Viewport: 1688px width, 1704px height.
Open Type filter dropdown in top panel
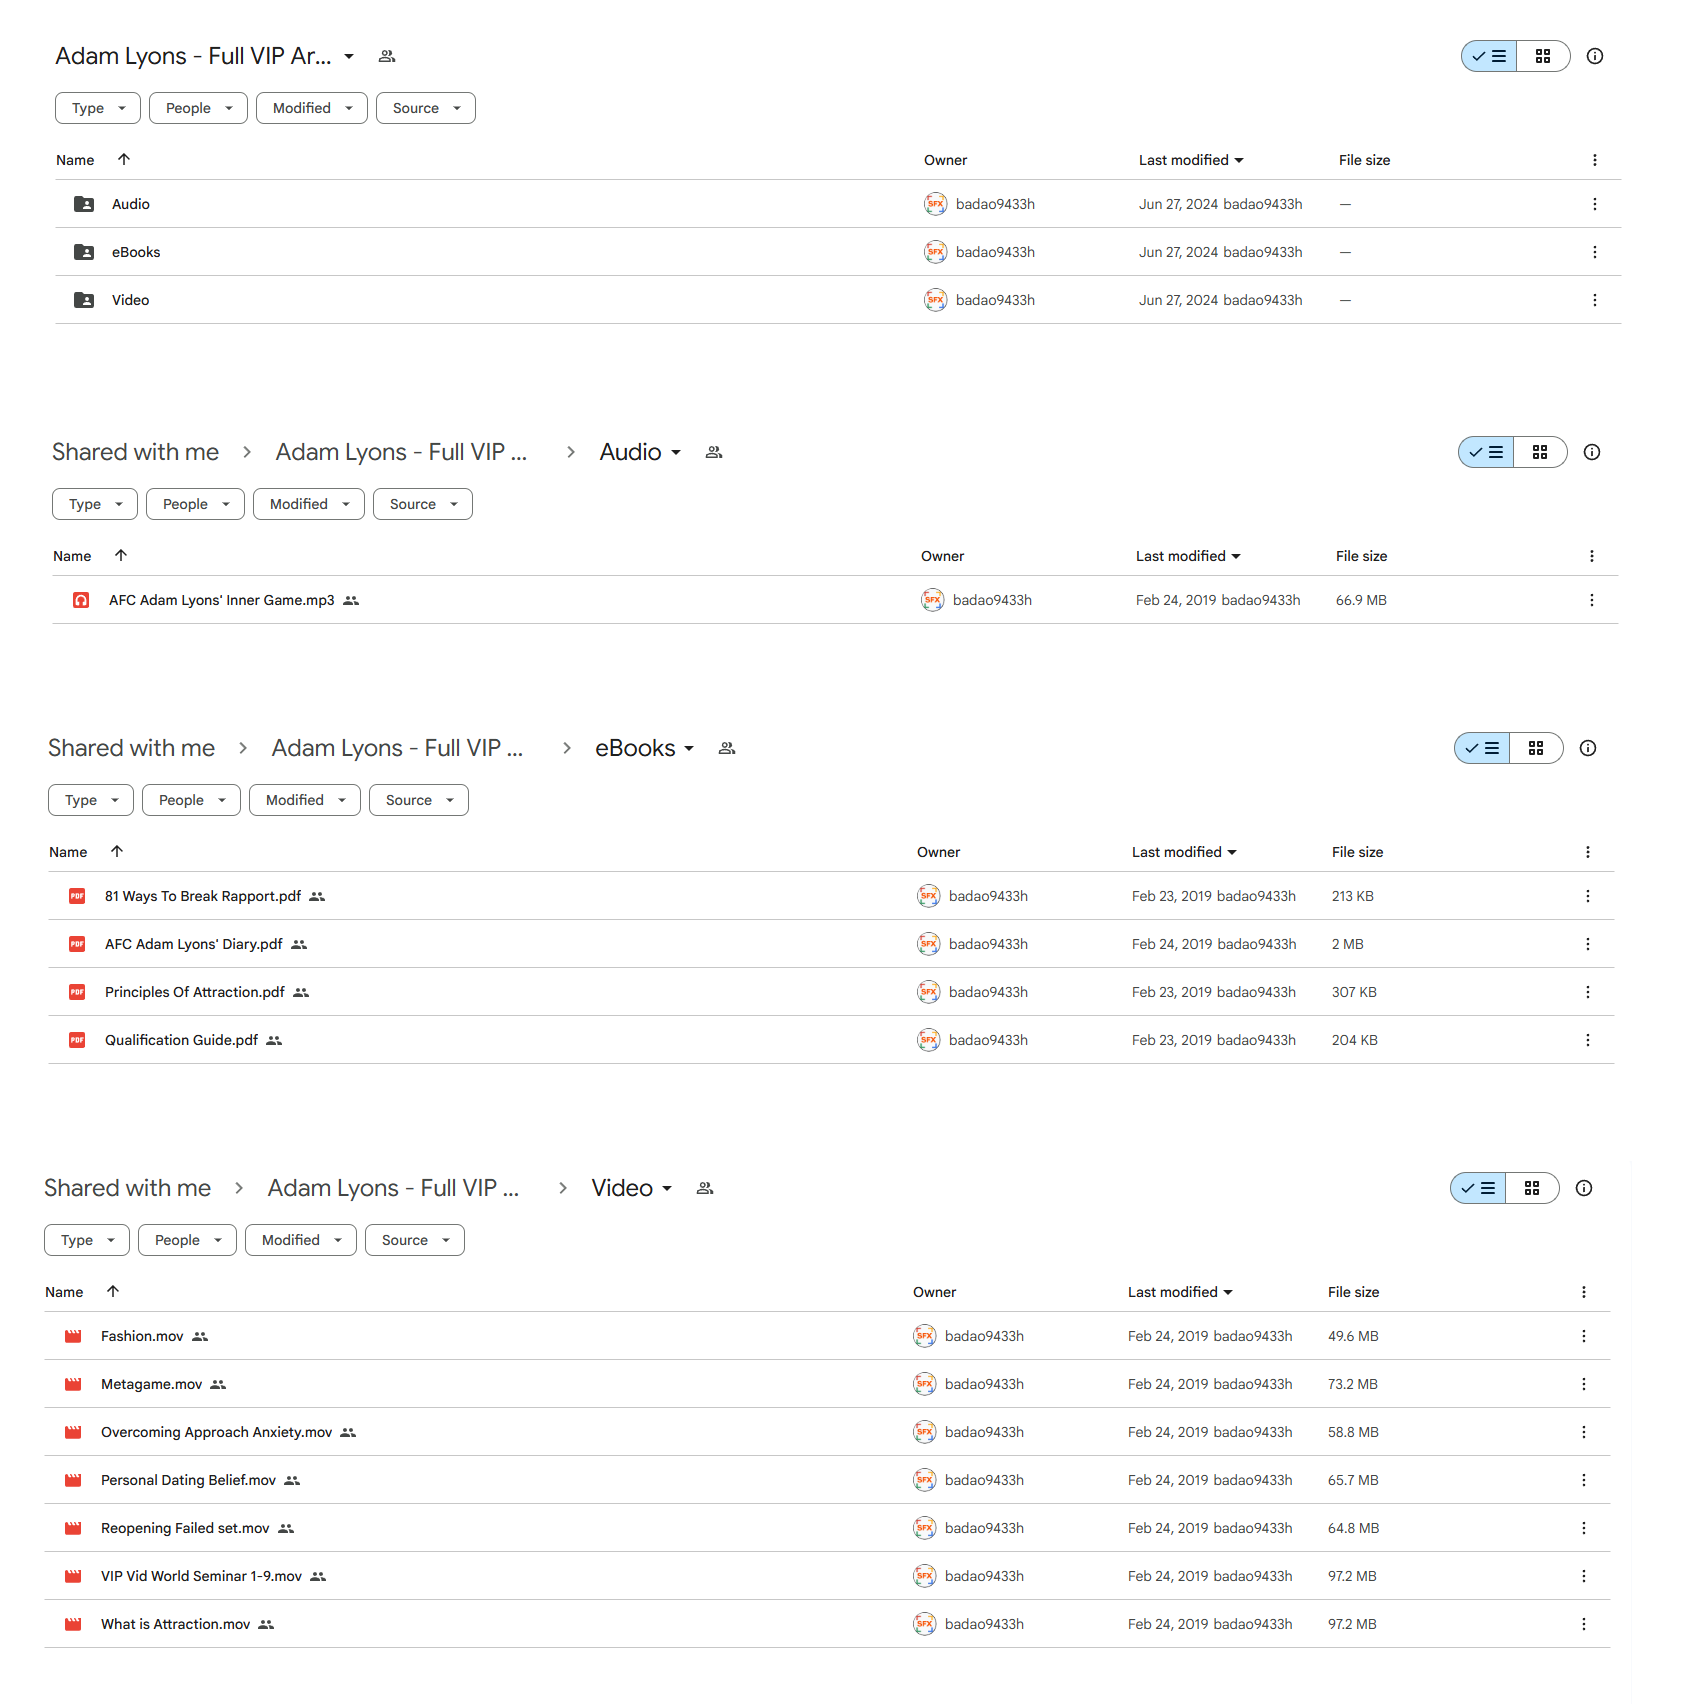click(x=98, y=108)
